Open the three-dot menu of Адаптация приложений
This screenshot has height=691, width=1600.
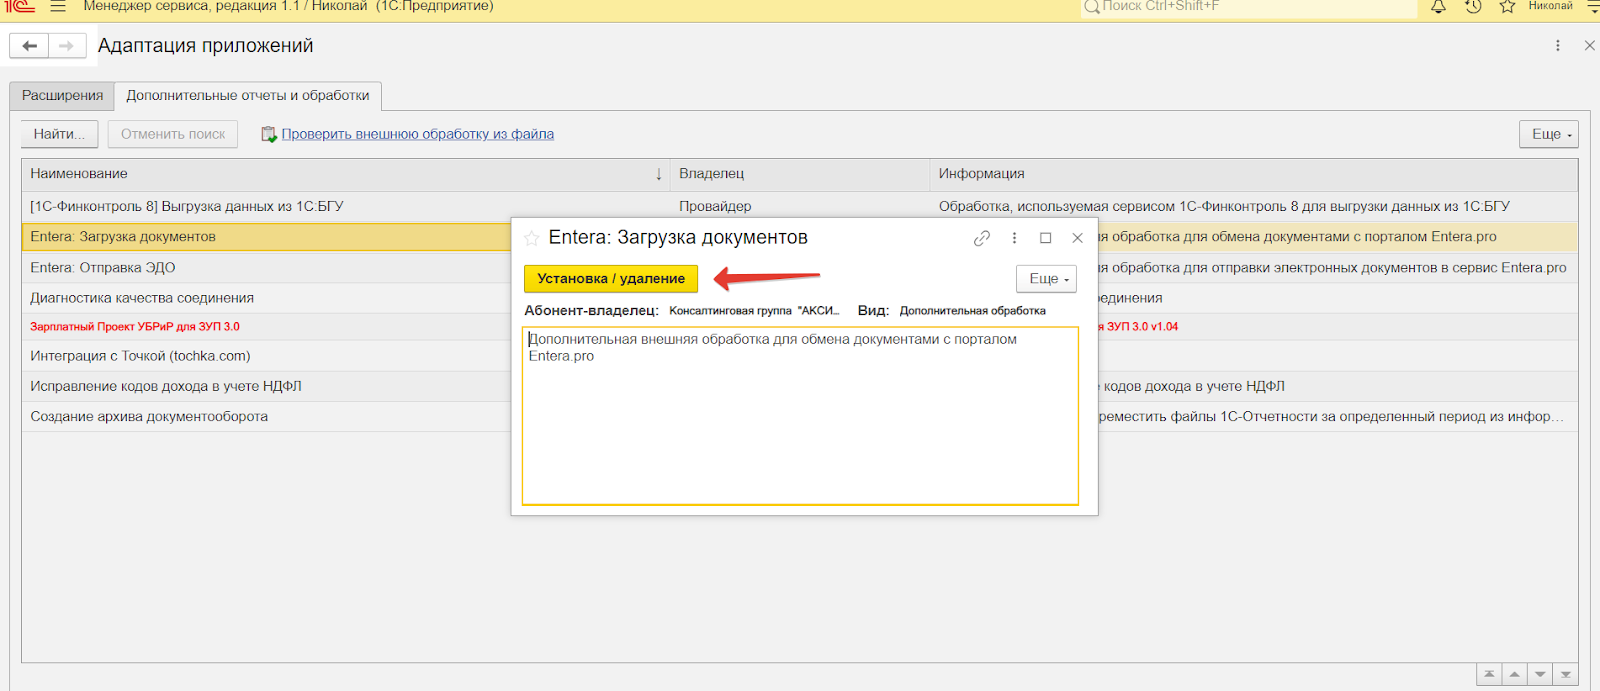tap(1558, 45)
